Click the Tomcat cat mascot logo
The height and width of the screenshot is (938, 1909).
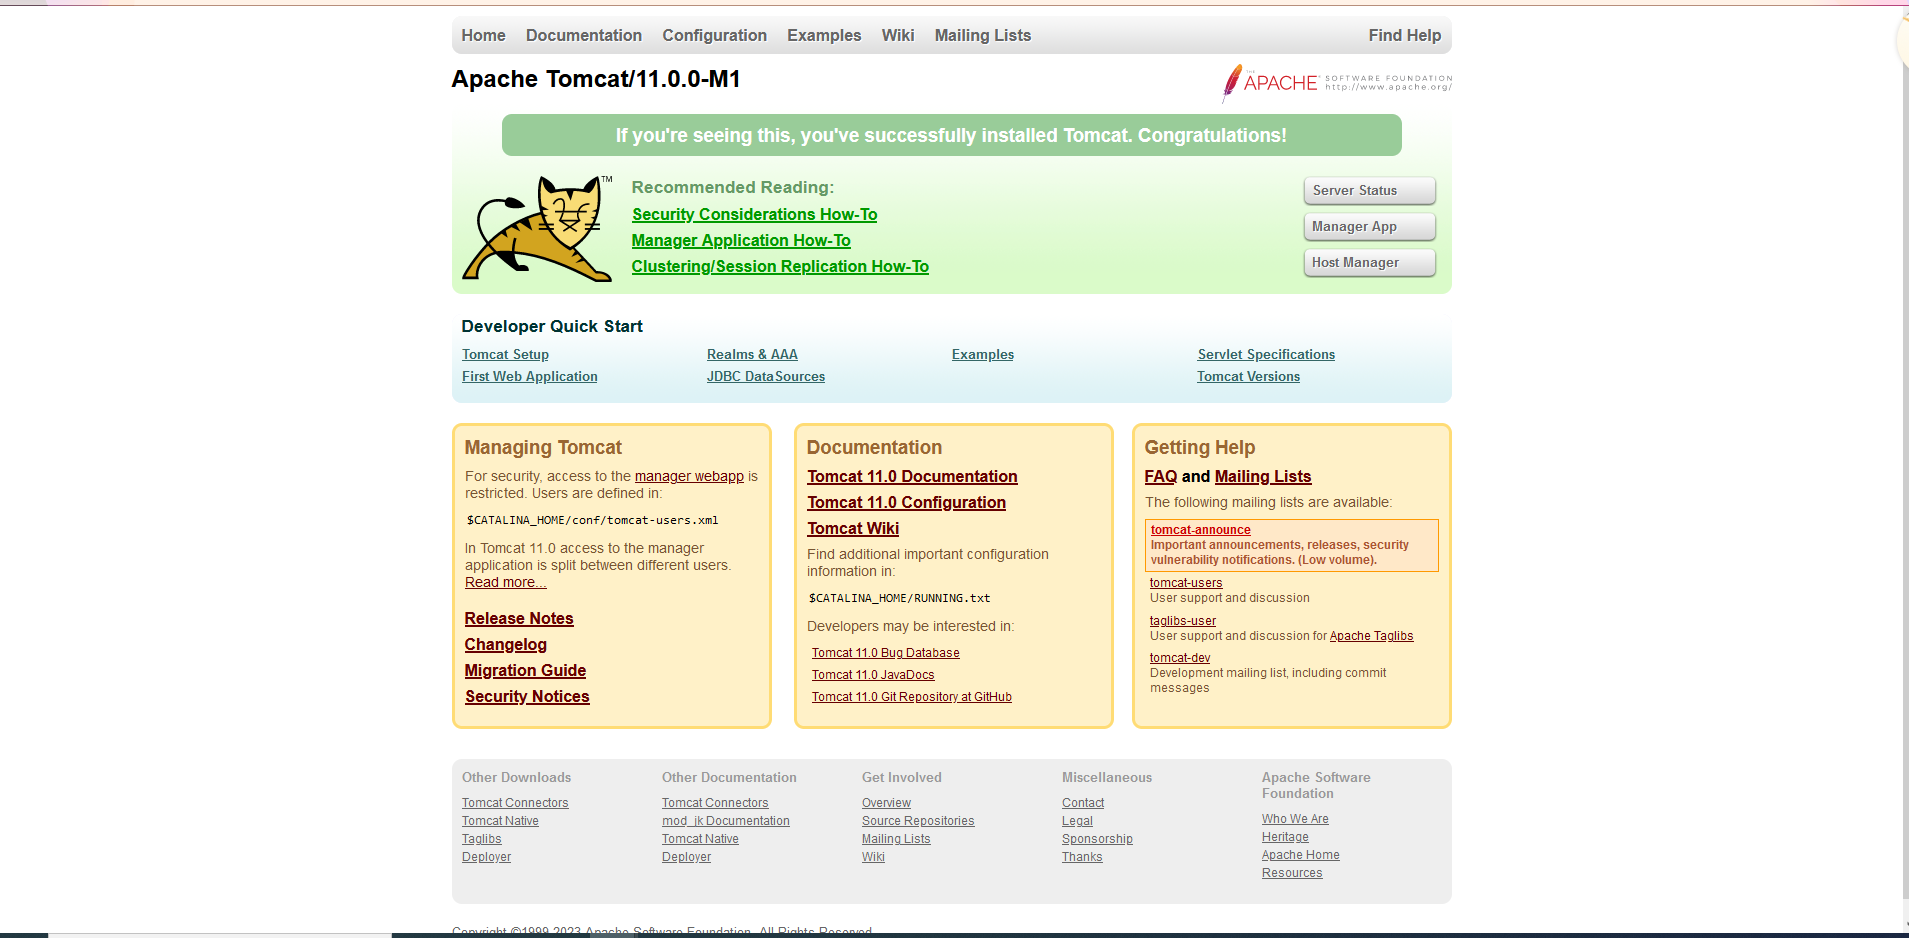point(537,229)
